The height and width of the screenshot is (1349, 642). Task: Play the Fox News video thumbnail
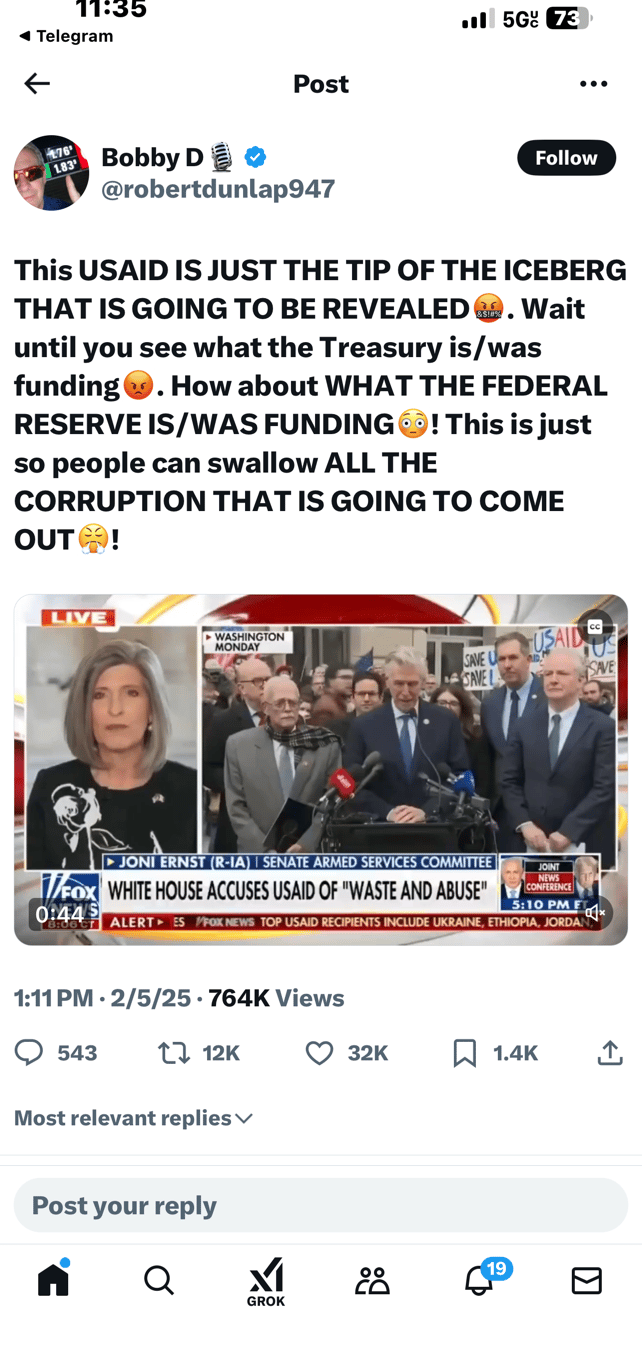[x=321, y=769]
